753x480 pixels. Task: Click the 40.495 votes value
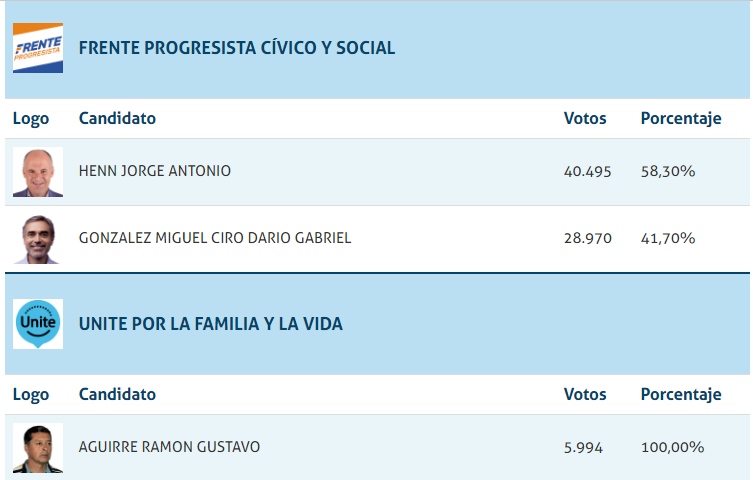(x=588, y=172)
